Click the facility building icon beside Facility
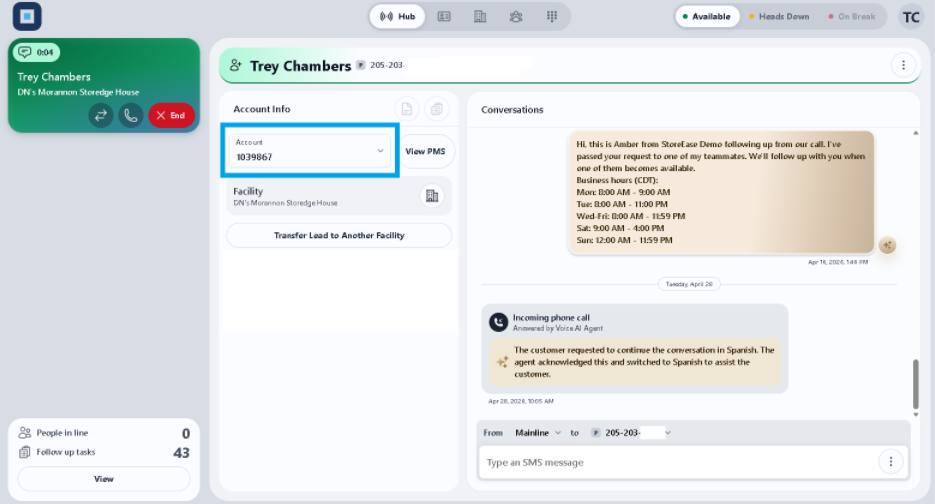 coord(432,196)
